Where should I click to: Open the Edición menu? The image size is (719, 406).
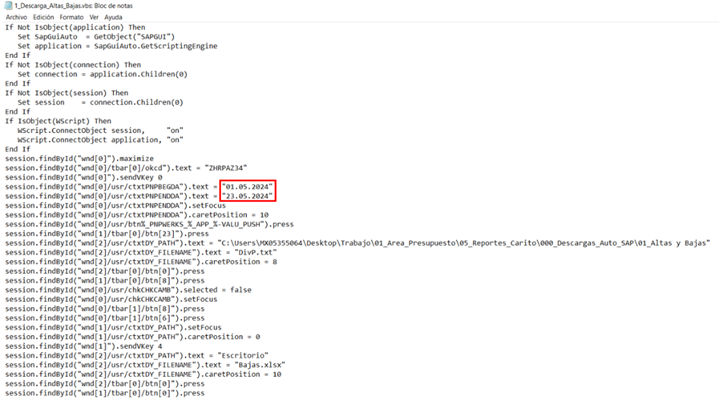[44, 18]
